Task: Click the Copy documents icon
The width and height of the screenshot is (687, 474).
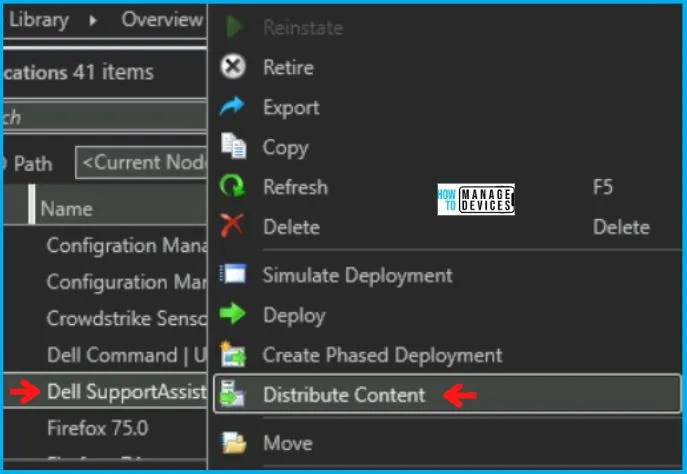Action: click(x=234, y=146)
